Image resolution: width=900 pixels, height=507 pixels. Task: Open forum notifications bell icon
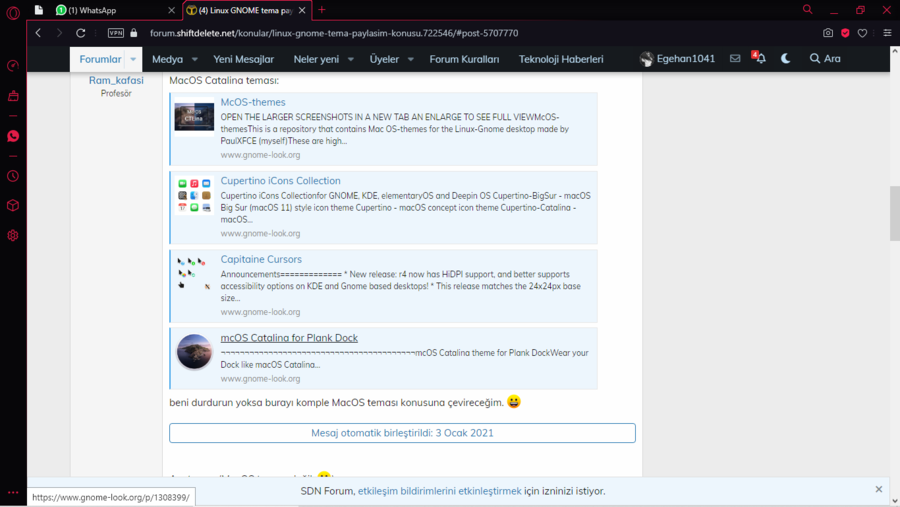coord(760,59)
